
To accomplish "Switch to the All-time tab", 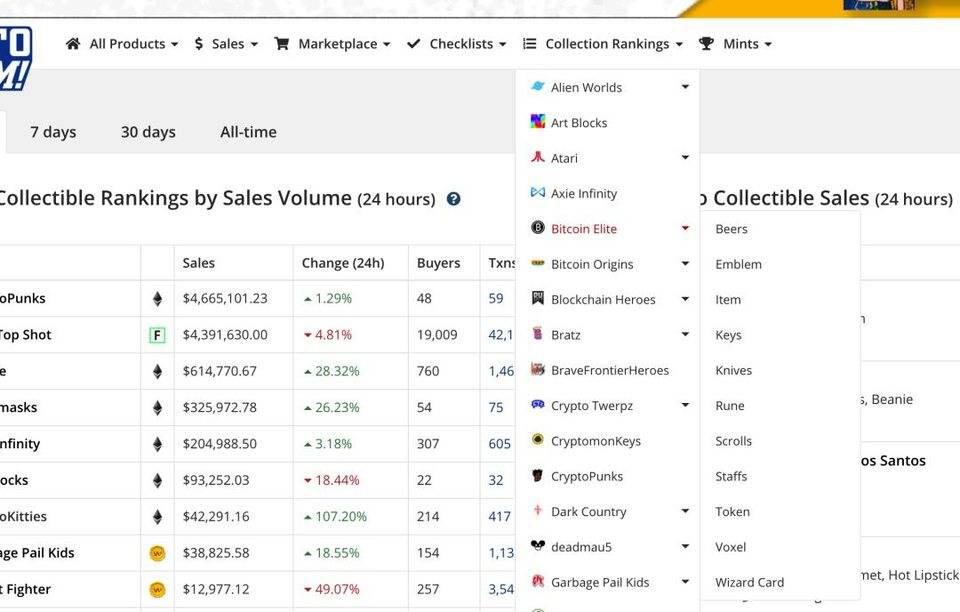I will (x=249, y=132).
